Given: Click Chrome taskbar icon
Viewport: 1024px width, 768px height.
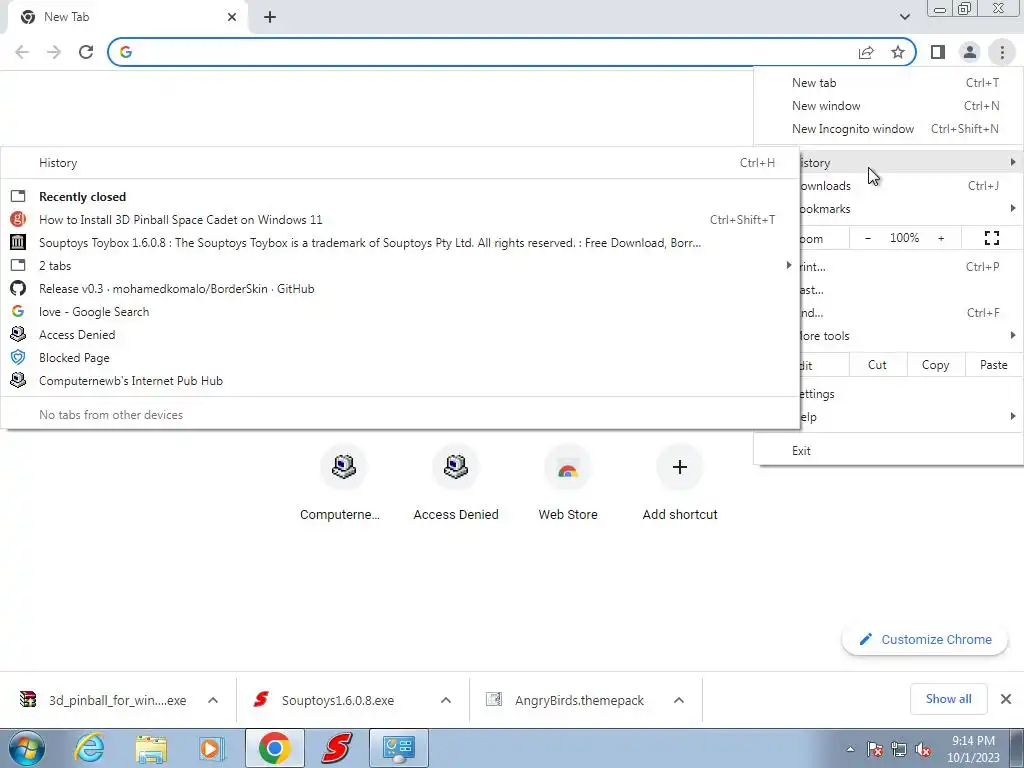Looking at the screenshot, I should (274, 748).
